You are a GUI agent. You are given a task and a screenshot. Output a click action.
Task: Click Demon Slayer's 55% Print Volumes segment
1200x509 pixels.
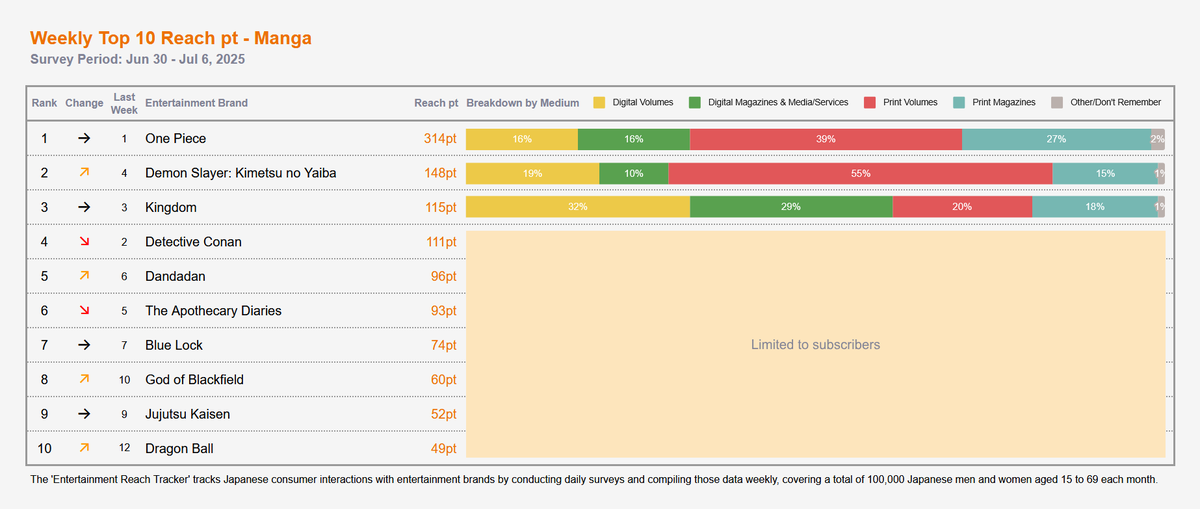click(x=861, y=173)
